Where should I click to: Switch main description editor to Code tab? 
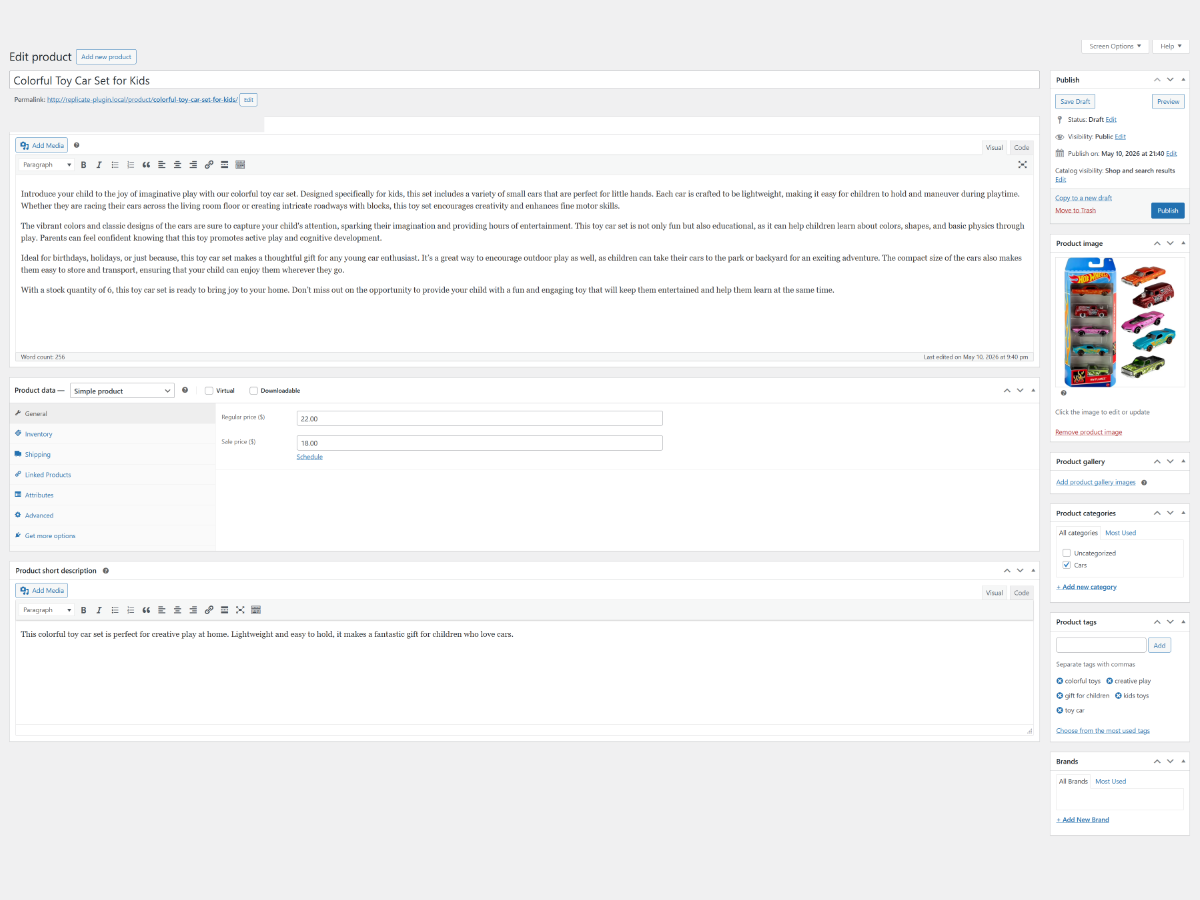[1021, 147]
